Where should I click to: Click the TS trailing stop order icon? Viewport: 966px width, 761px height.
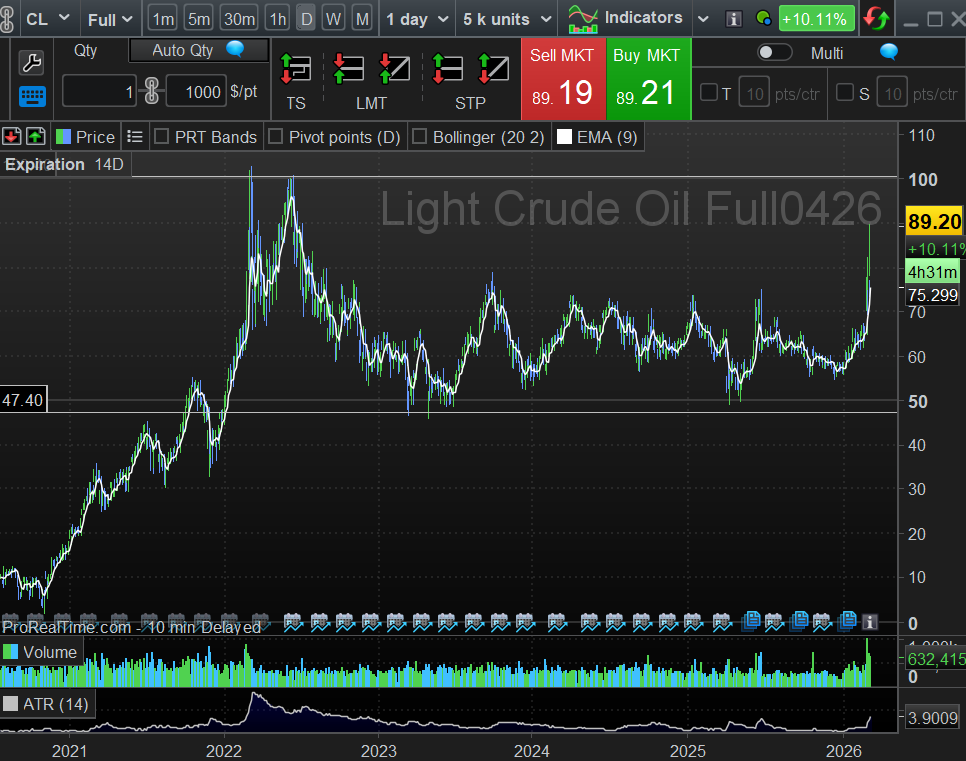tap(295, 68)
